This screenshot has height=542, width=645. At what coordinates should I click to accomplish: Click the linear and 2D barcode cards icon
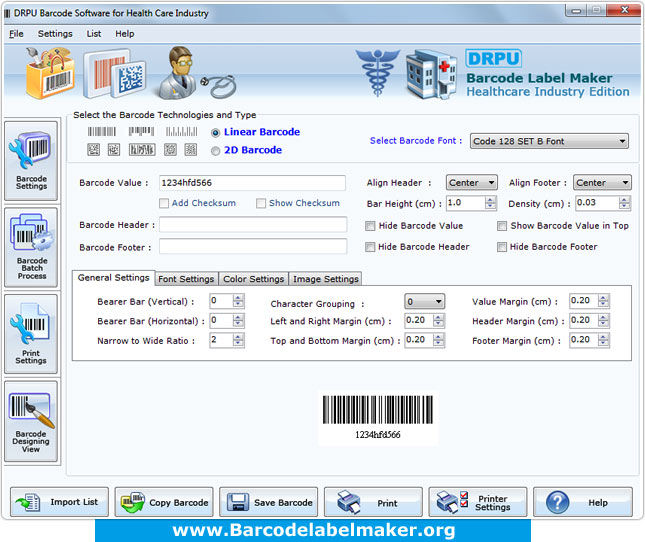pos(115,73)
